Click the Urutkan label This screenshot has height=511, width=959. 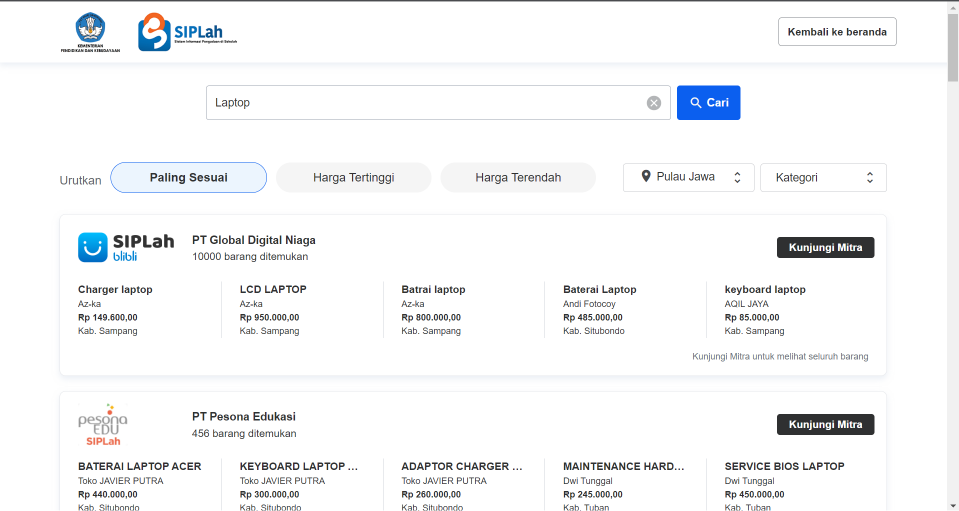80,180
